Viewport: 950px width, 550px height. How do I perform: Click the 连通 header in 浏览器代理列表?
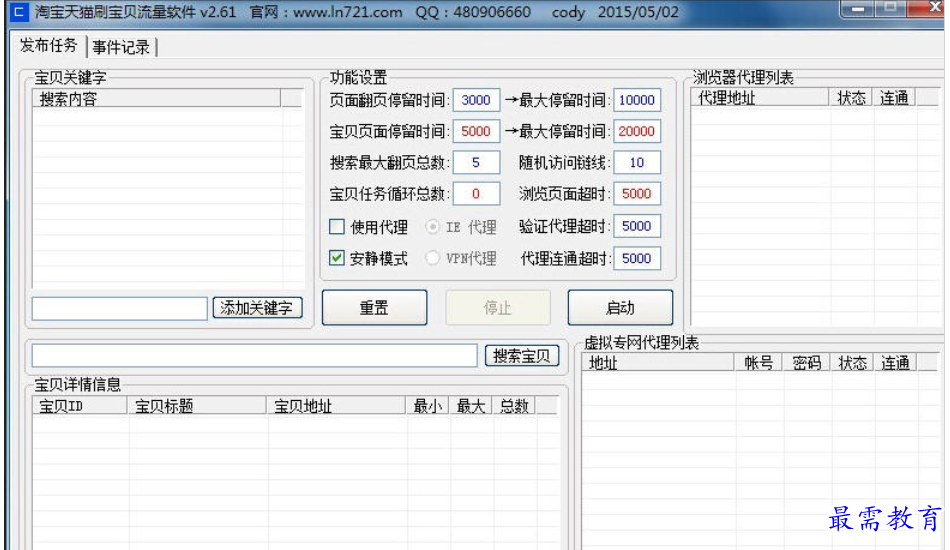tap(894, 98)
